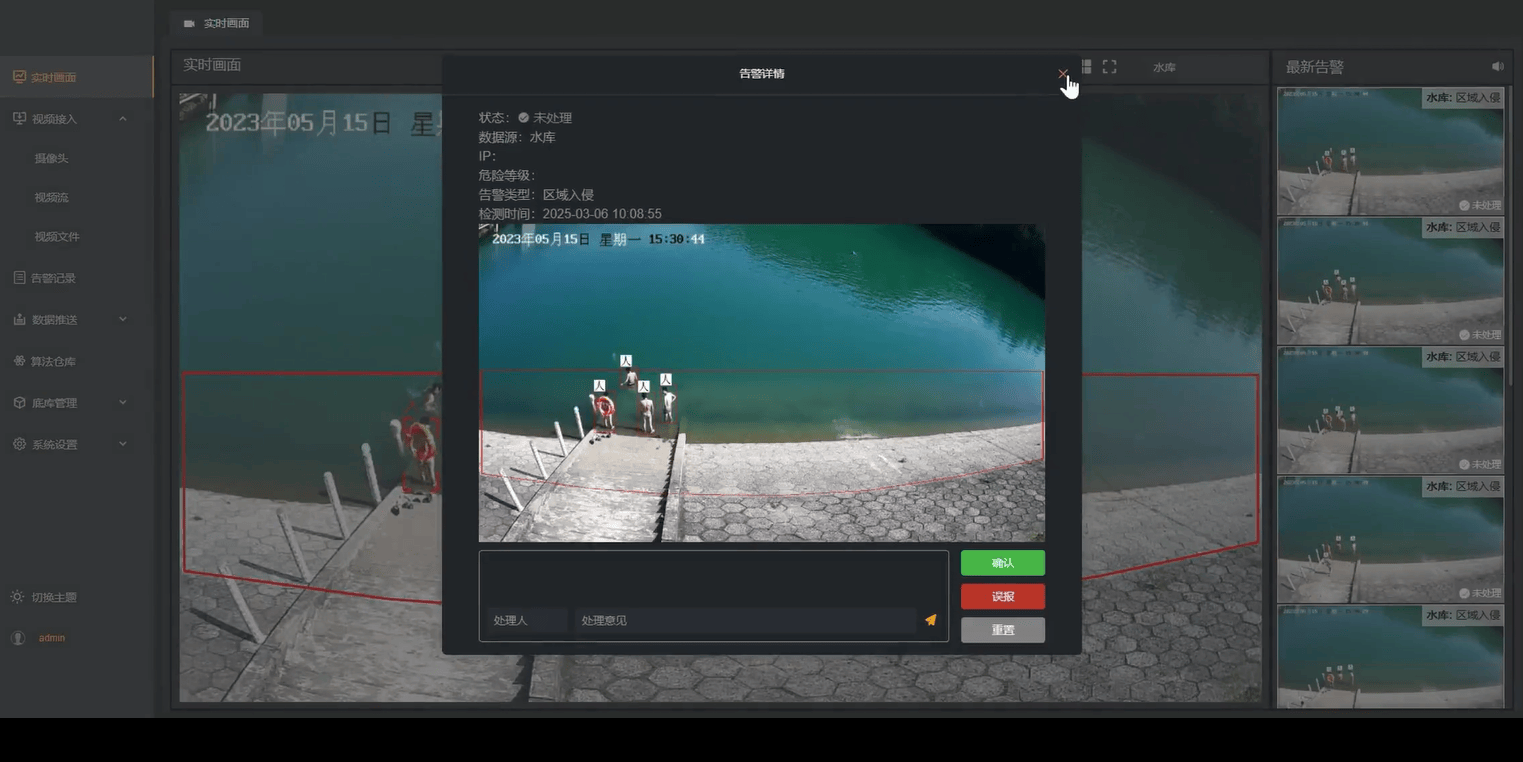Viewport: 1523px width, 762px height.
Task: Collapse the 视频接入 section
Action: [124, 118]
